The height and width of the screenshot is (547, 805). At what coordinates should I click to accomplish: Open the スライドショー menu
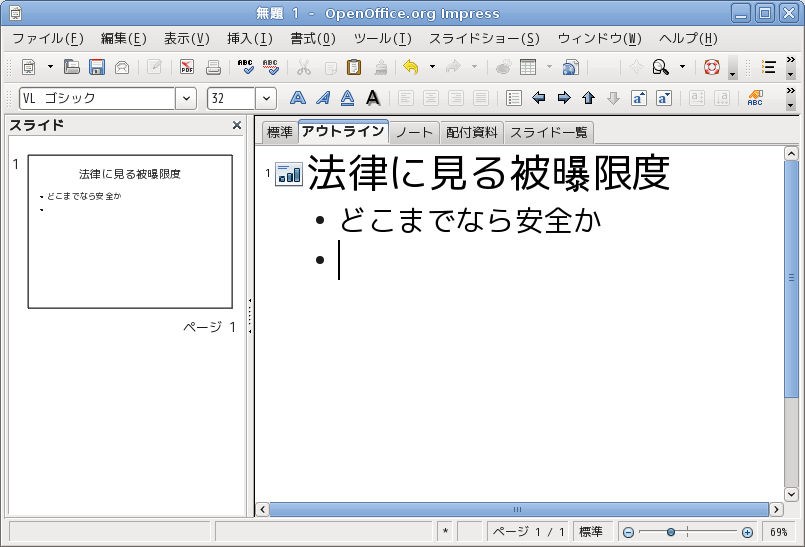[x=484, y=39]
